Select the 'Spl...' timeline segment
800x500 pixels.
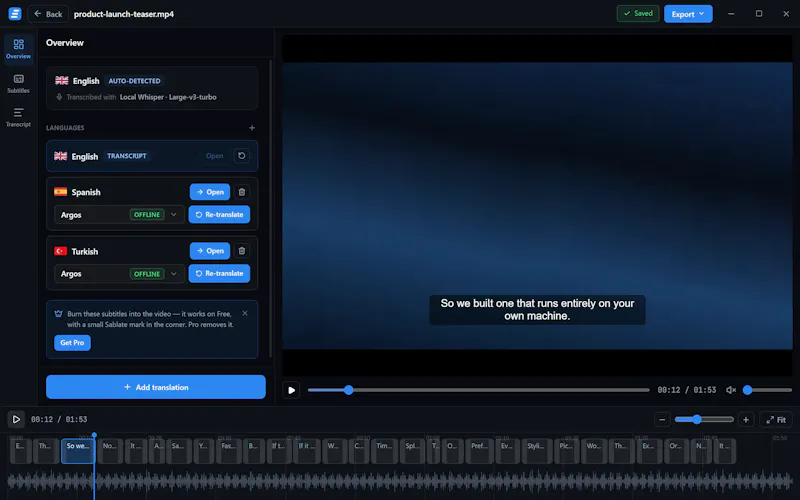(412, 451)
